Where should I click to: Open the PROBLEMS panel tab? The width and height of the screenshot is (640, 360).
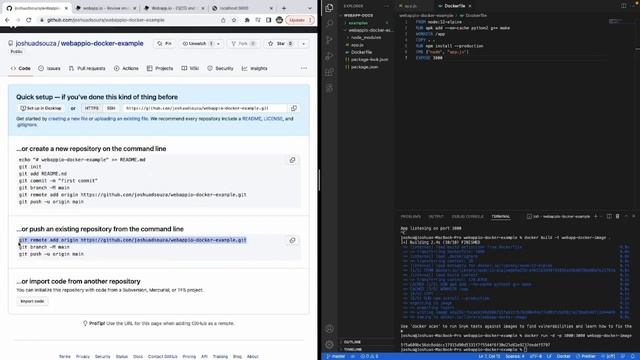coord(411,216)
